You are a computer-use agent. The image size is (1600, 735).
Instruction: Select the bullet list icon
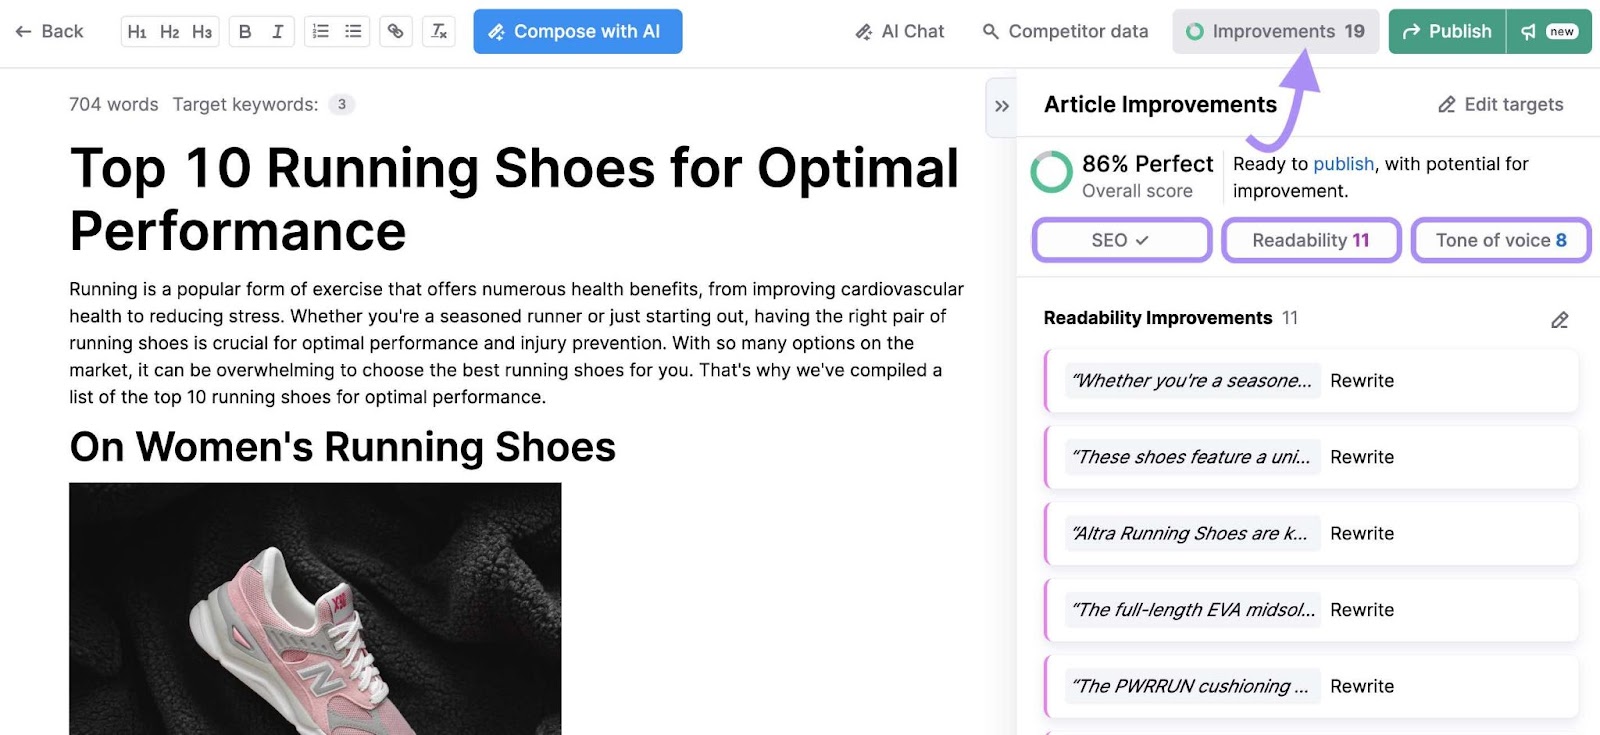[x=352, y=31]
